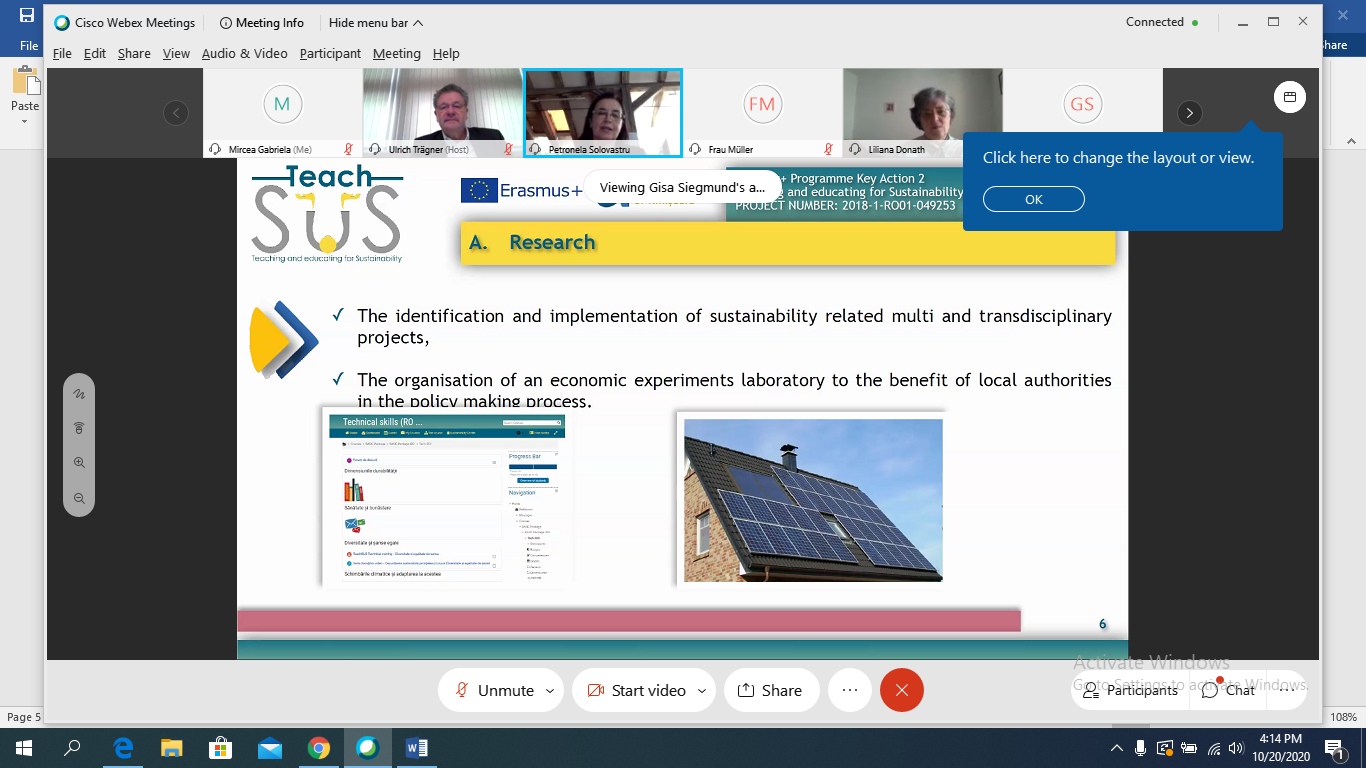Viewport: 1366px width, 768px height.
Task: Click OK on the layout tooltip
Action: pyautogui.click(x=1034, y=199)
